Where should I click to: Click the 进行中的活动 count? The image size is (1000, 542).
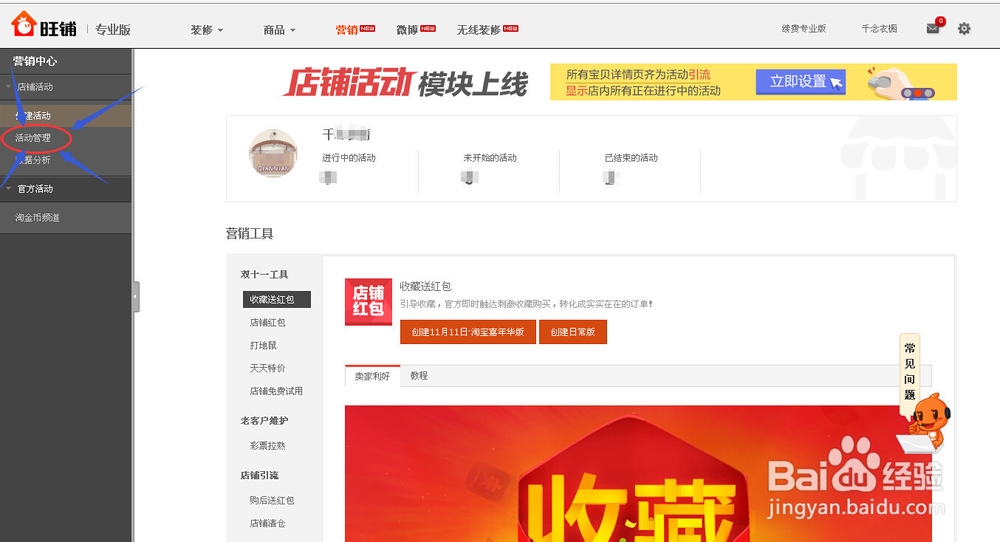[328, 177]
